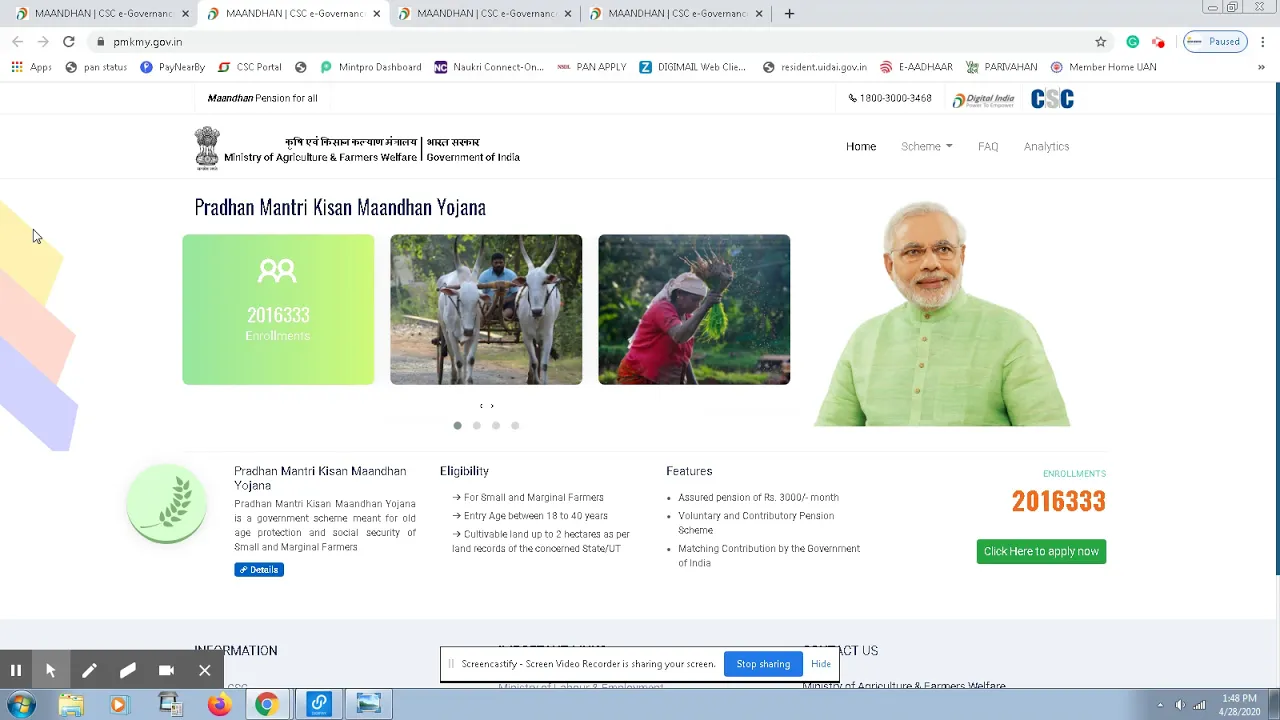Close the Screencastify drawing toolbar
The height and width of the screenshot is (720, 1280).
204,670
